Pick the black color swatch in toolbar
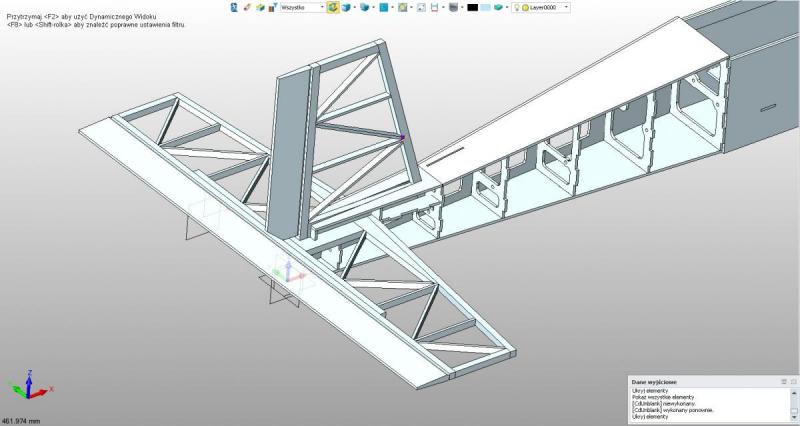Image resolution: width=800 pixels, height=426 pixels. (x=473, y=7)
